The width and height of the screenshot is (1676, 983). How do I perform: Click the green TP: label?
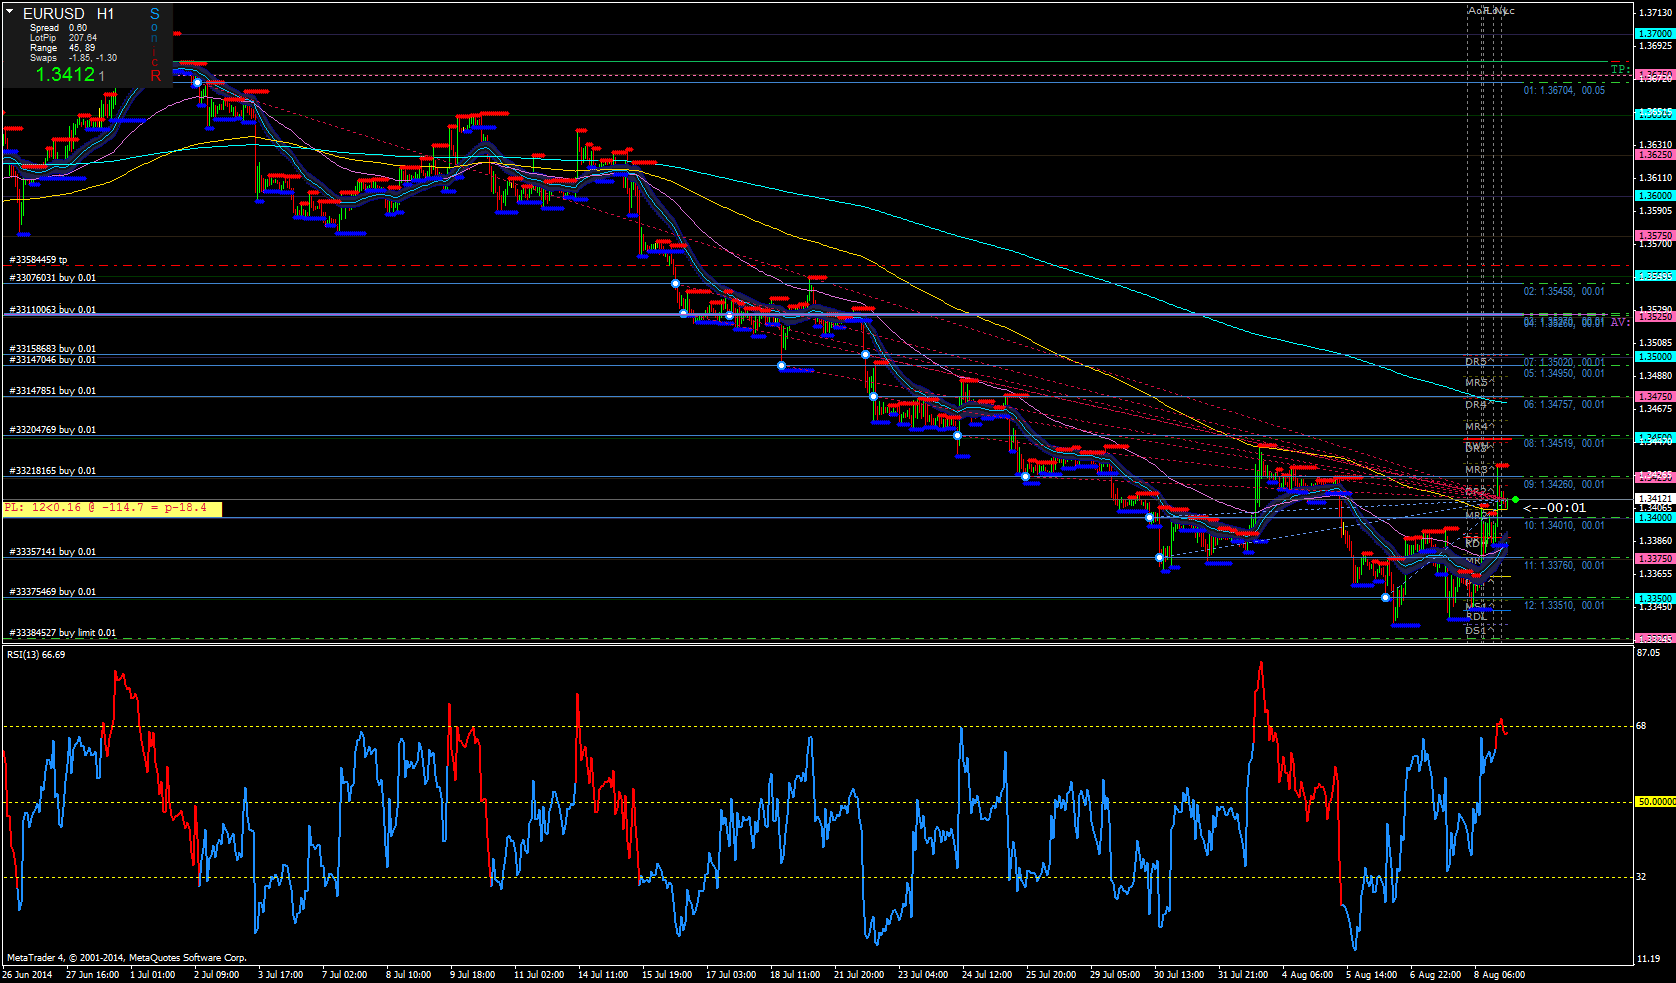pyautogui.click(x=1619, y=70)
